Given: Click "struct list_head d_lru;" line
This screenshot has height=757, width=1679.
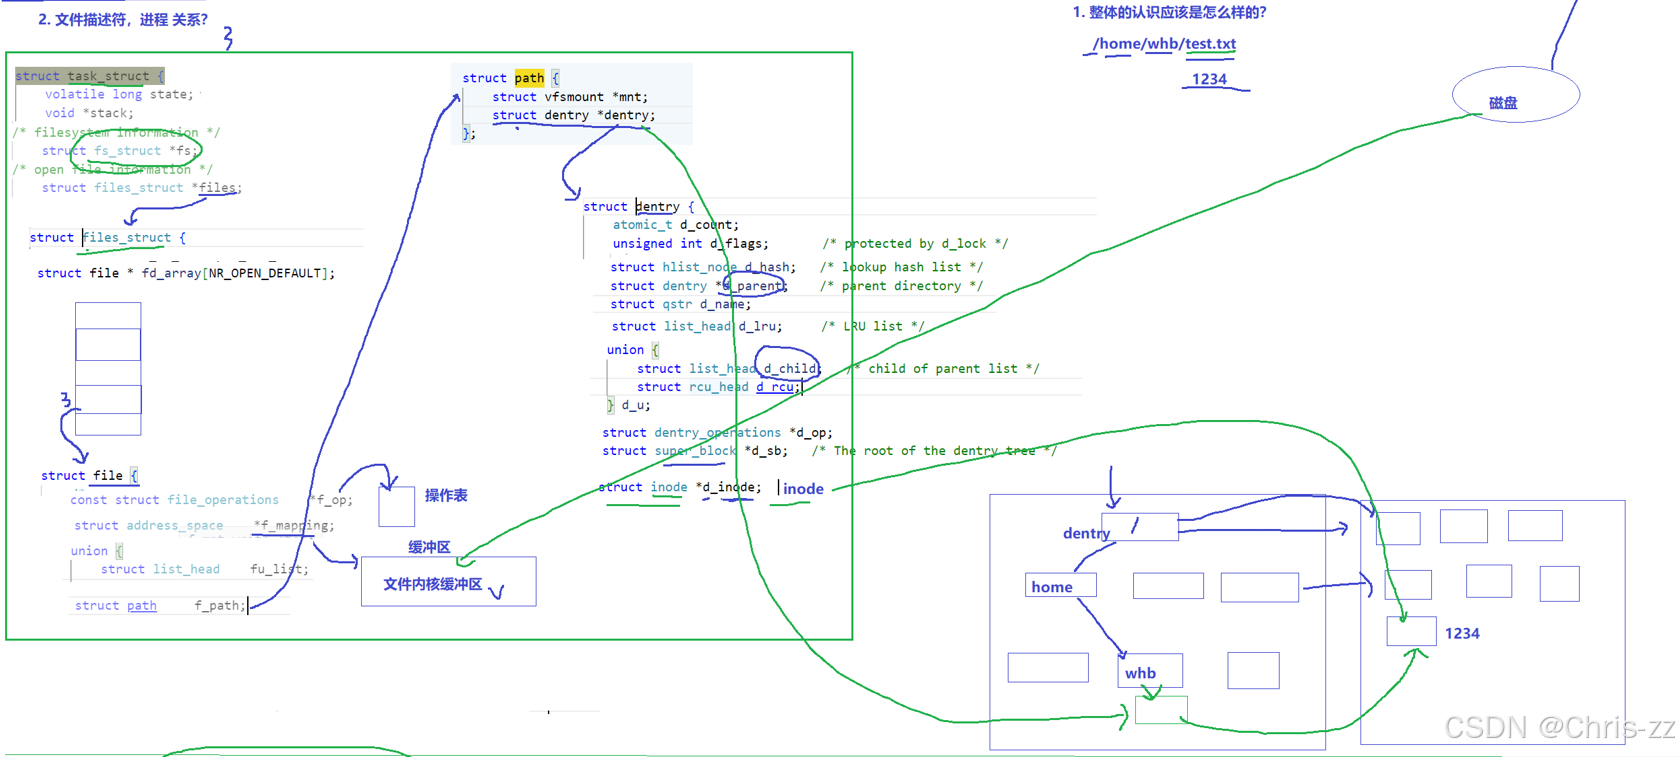Looking at the screenshot, I should click(x=697, y=327).
